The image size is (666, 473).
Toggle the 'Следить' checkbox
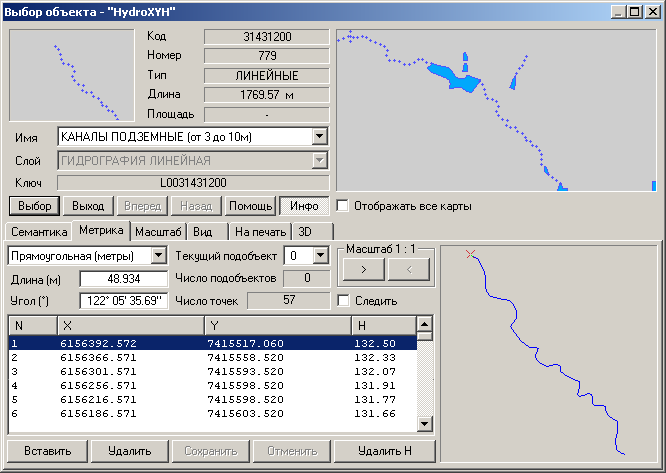pos(344,300)
